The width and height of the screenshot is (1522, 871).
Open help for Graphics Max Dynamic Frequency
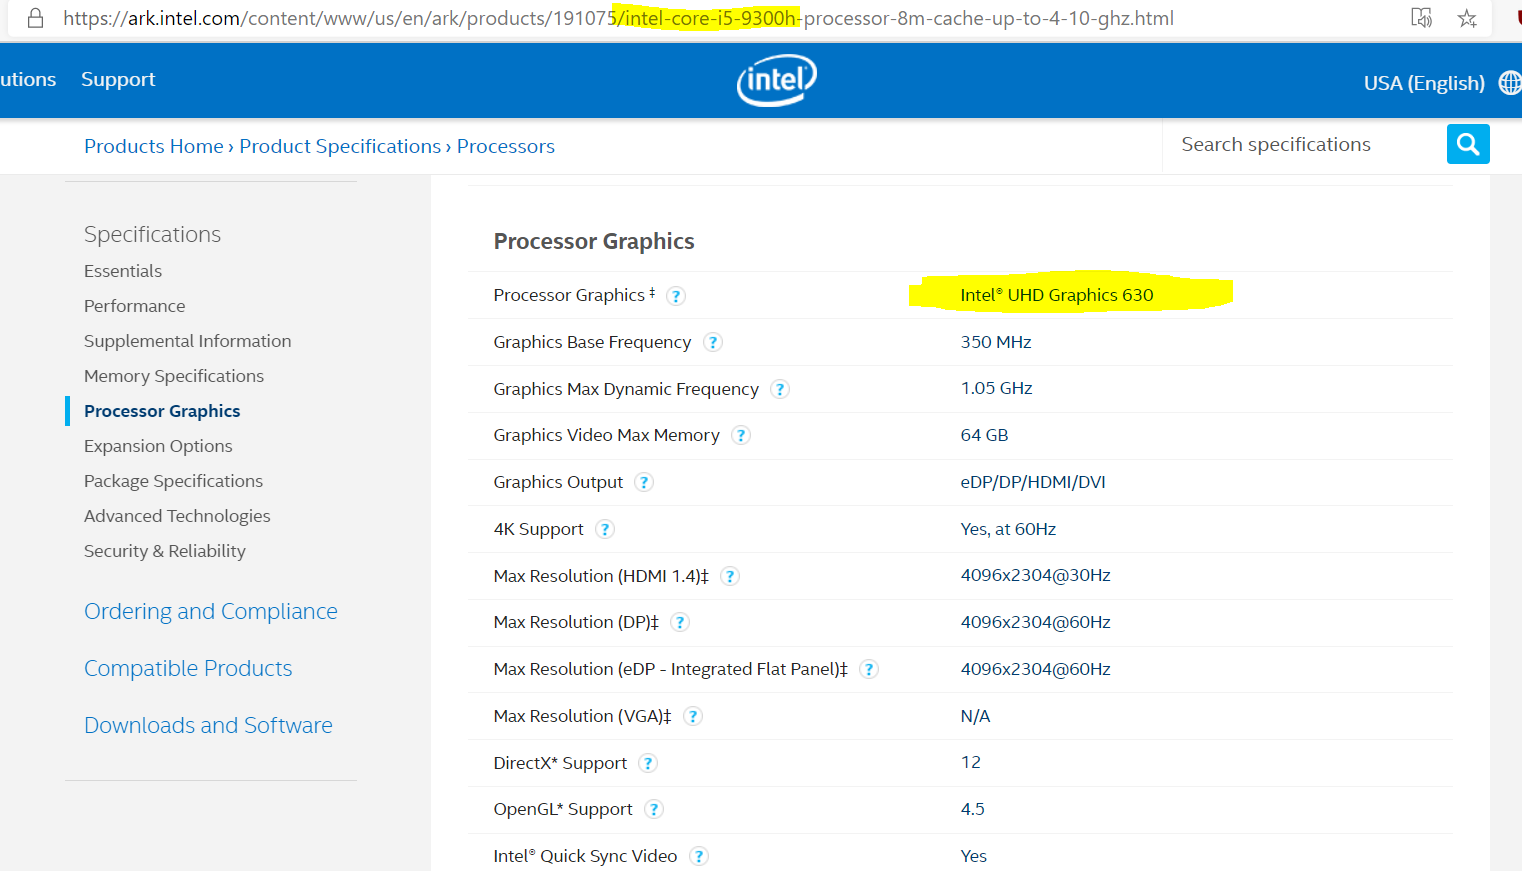[780, 389]
